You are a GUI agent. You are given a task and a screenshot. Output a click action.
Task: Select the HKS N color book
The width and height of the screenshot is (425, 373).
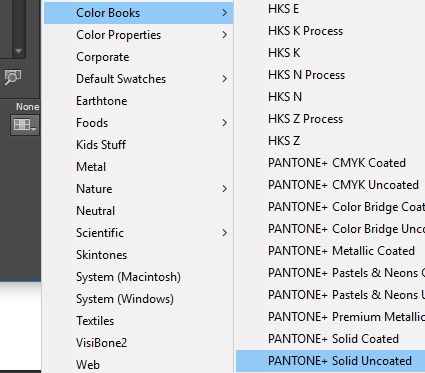coord(330,97)
